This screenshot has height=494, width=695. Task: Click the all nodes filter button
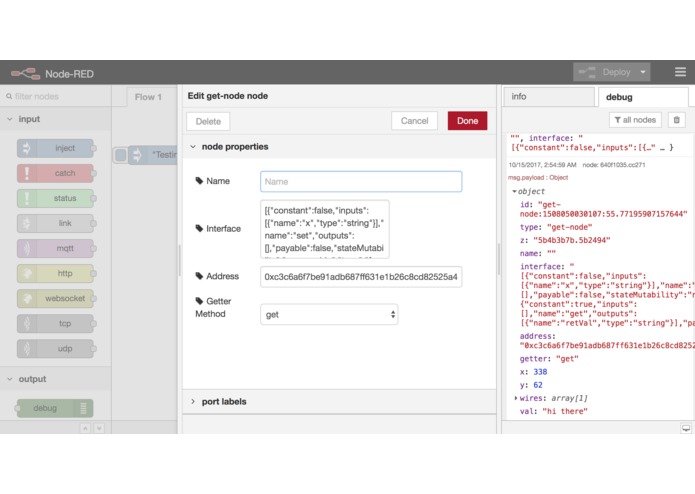(x=635, y=120)
